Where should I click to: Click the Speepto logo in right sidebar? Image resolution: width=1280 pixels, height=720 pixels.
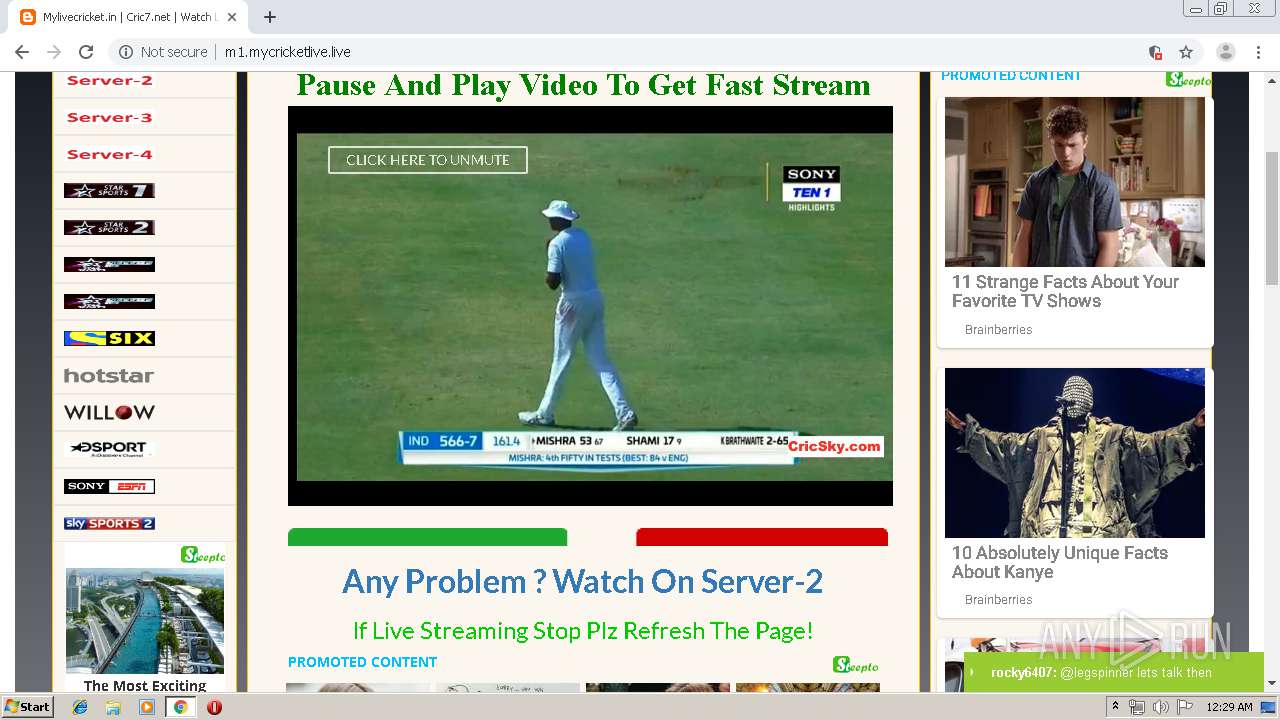(1188, 80)
